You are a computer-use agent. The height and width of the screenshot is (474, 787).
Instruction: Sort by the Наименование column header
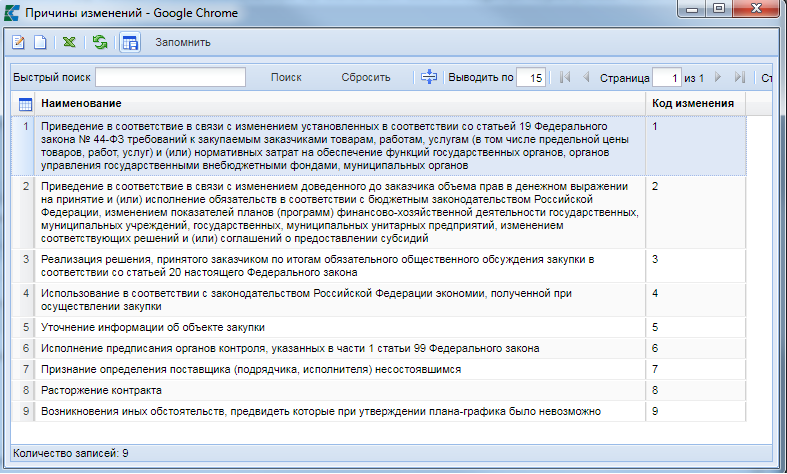[x=340, y=104]
